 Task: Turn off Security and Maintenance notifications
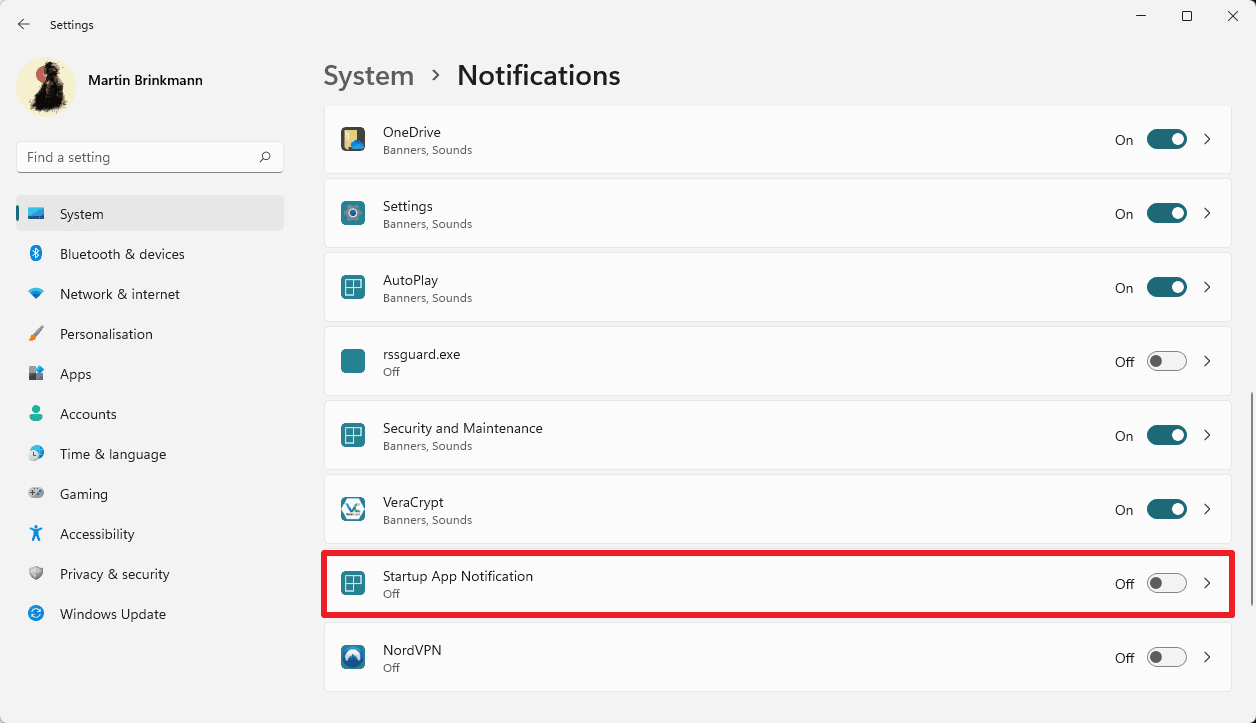click(x=1166, y=435)
